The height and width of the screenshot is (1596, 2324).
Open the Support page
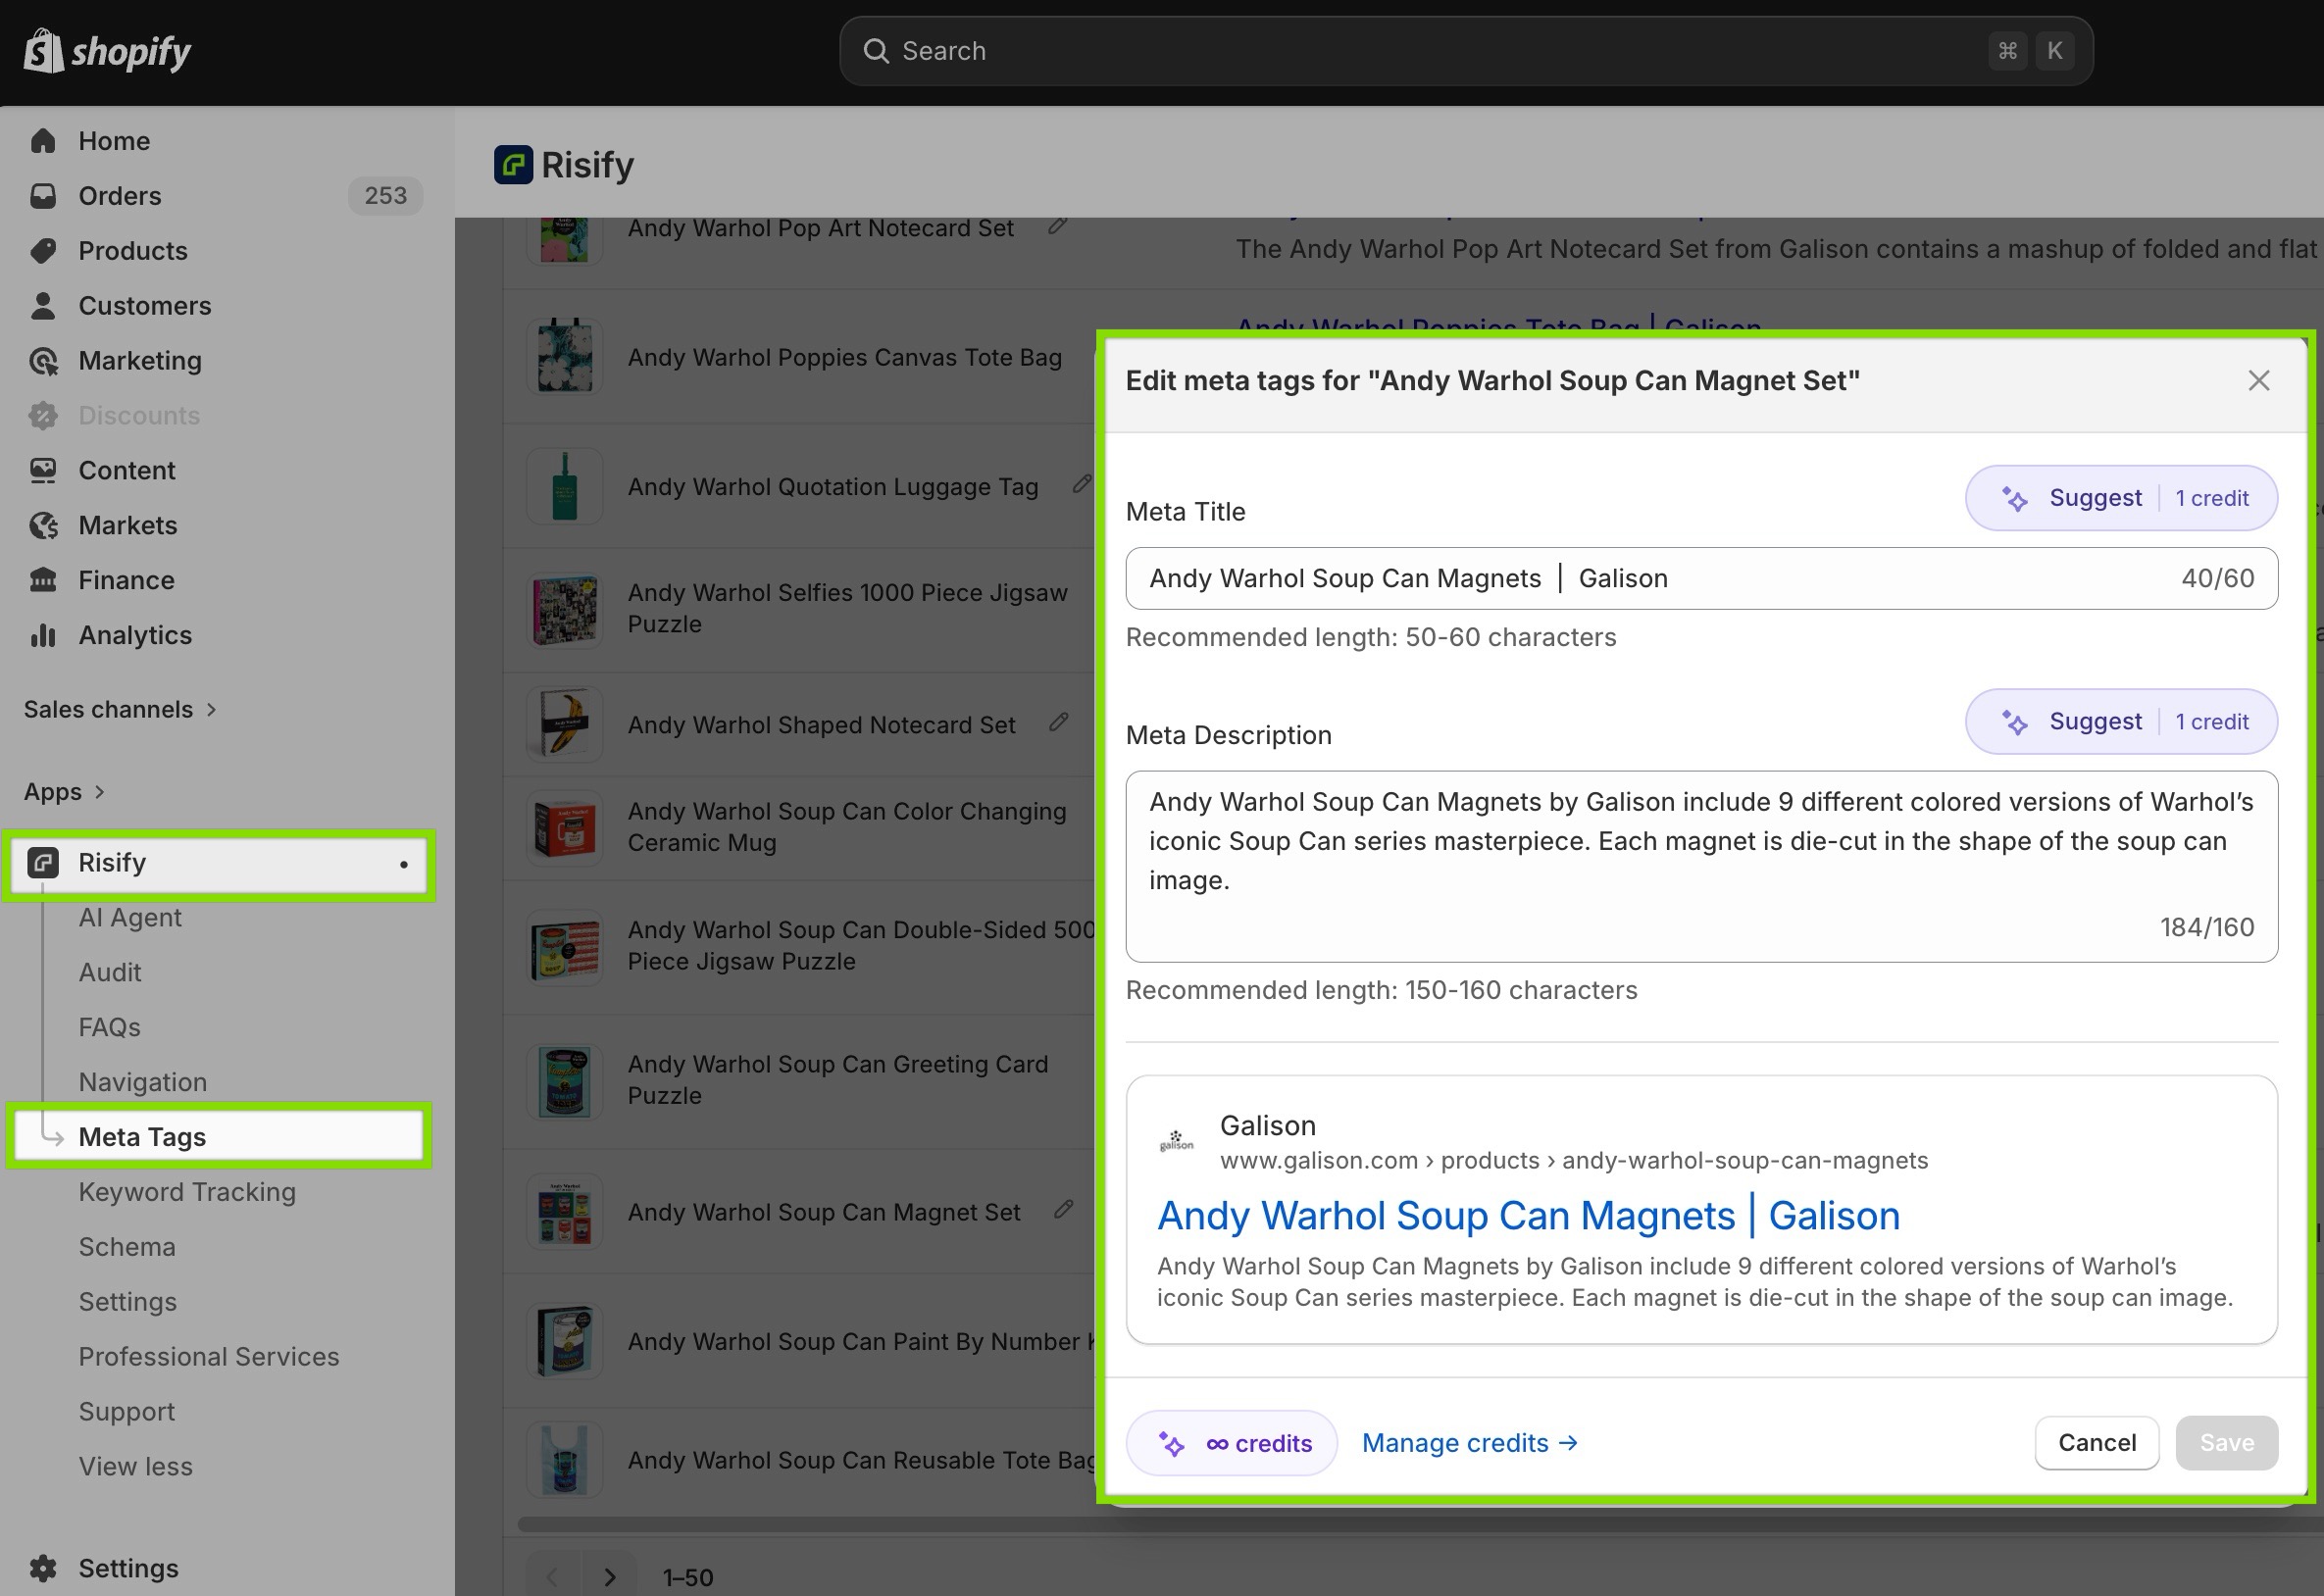click(x=127, y=1413)
